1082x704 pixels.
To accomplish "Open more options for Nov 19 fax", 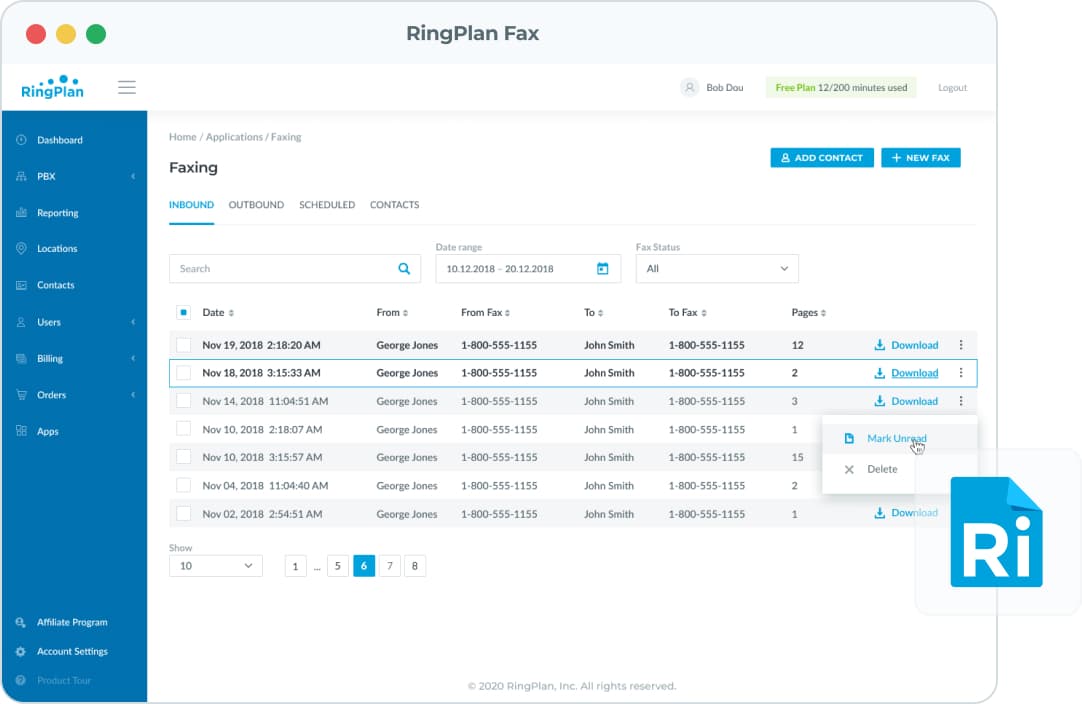I will point(961,345).
